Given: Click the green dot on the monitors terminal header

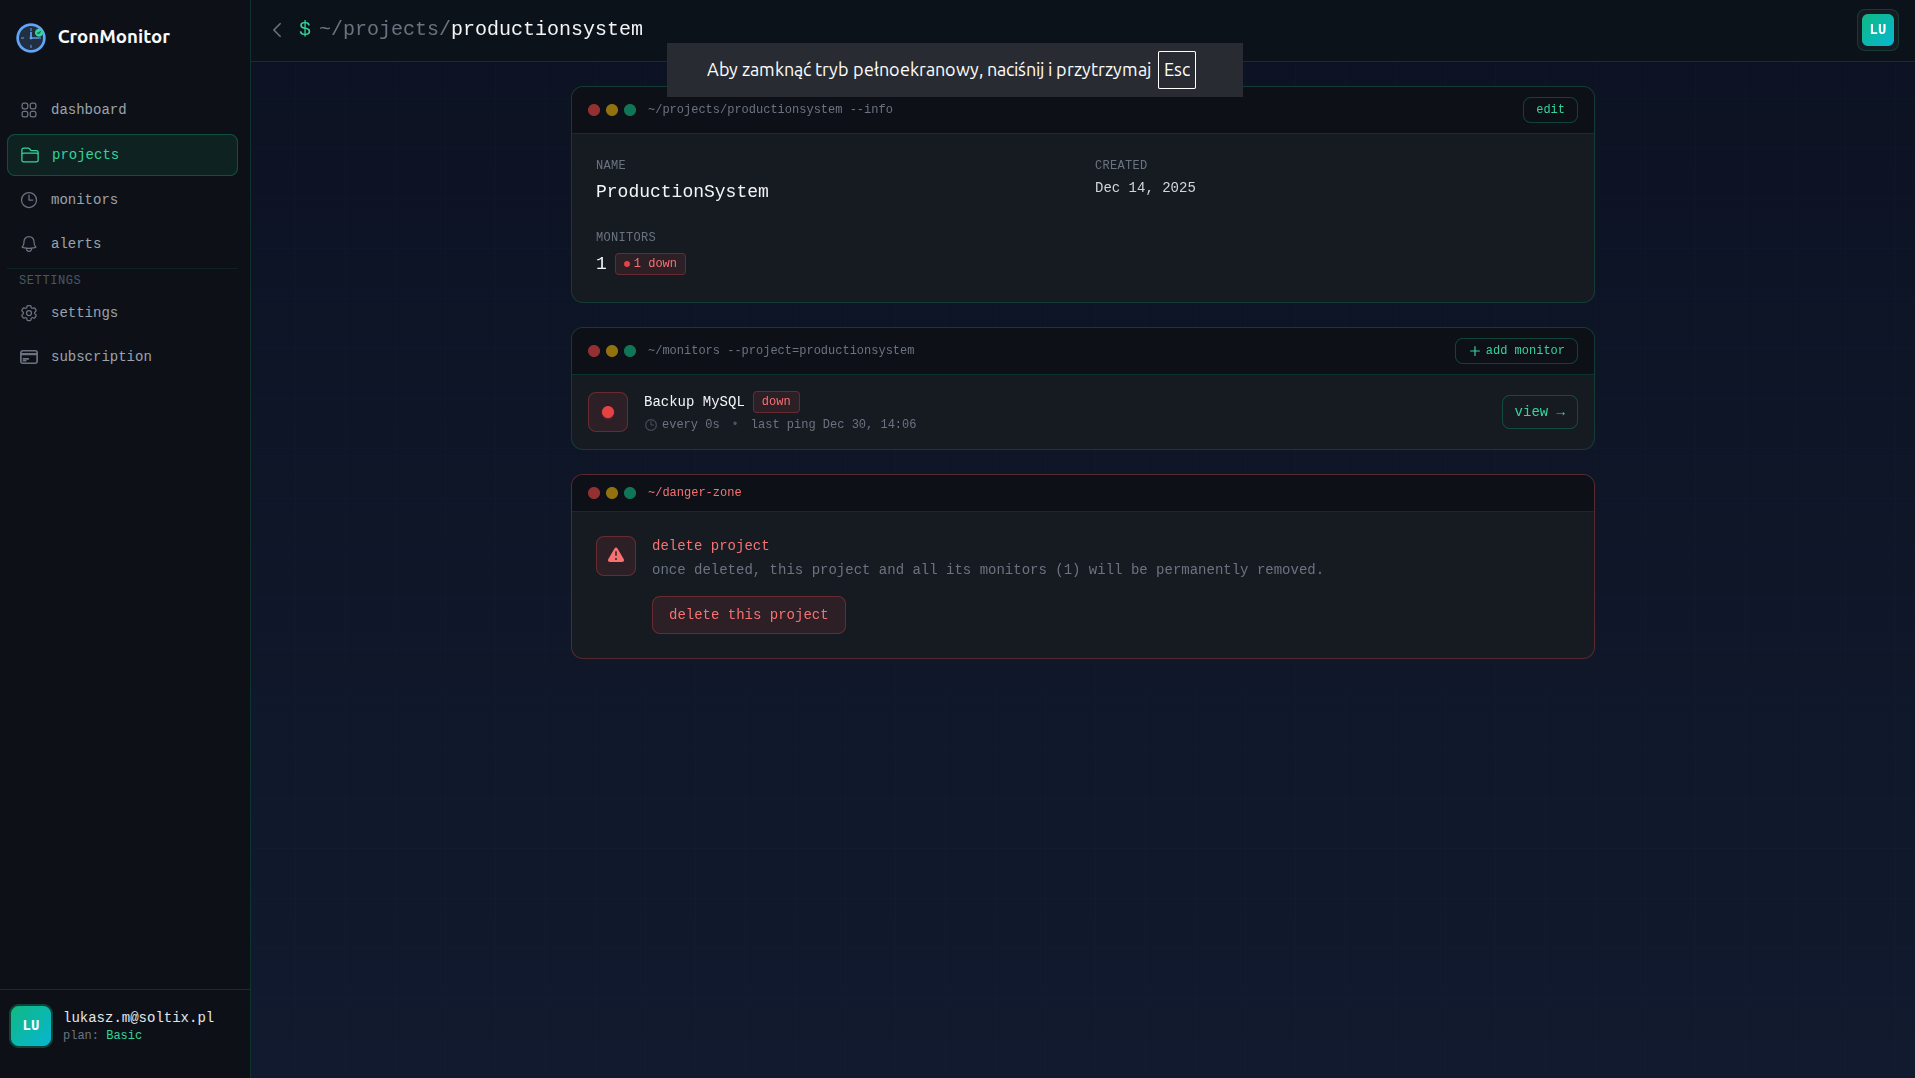Looking at the screenshot, I should (x=630, y=351).
